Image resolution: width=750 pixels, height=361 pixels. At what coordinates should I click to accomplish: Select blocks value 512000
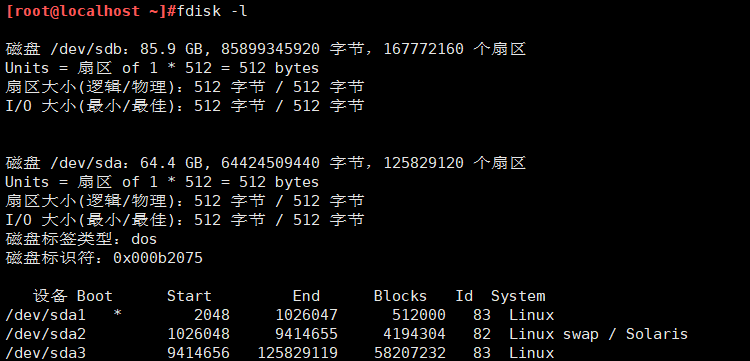(419, 315)
